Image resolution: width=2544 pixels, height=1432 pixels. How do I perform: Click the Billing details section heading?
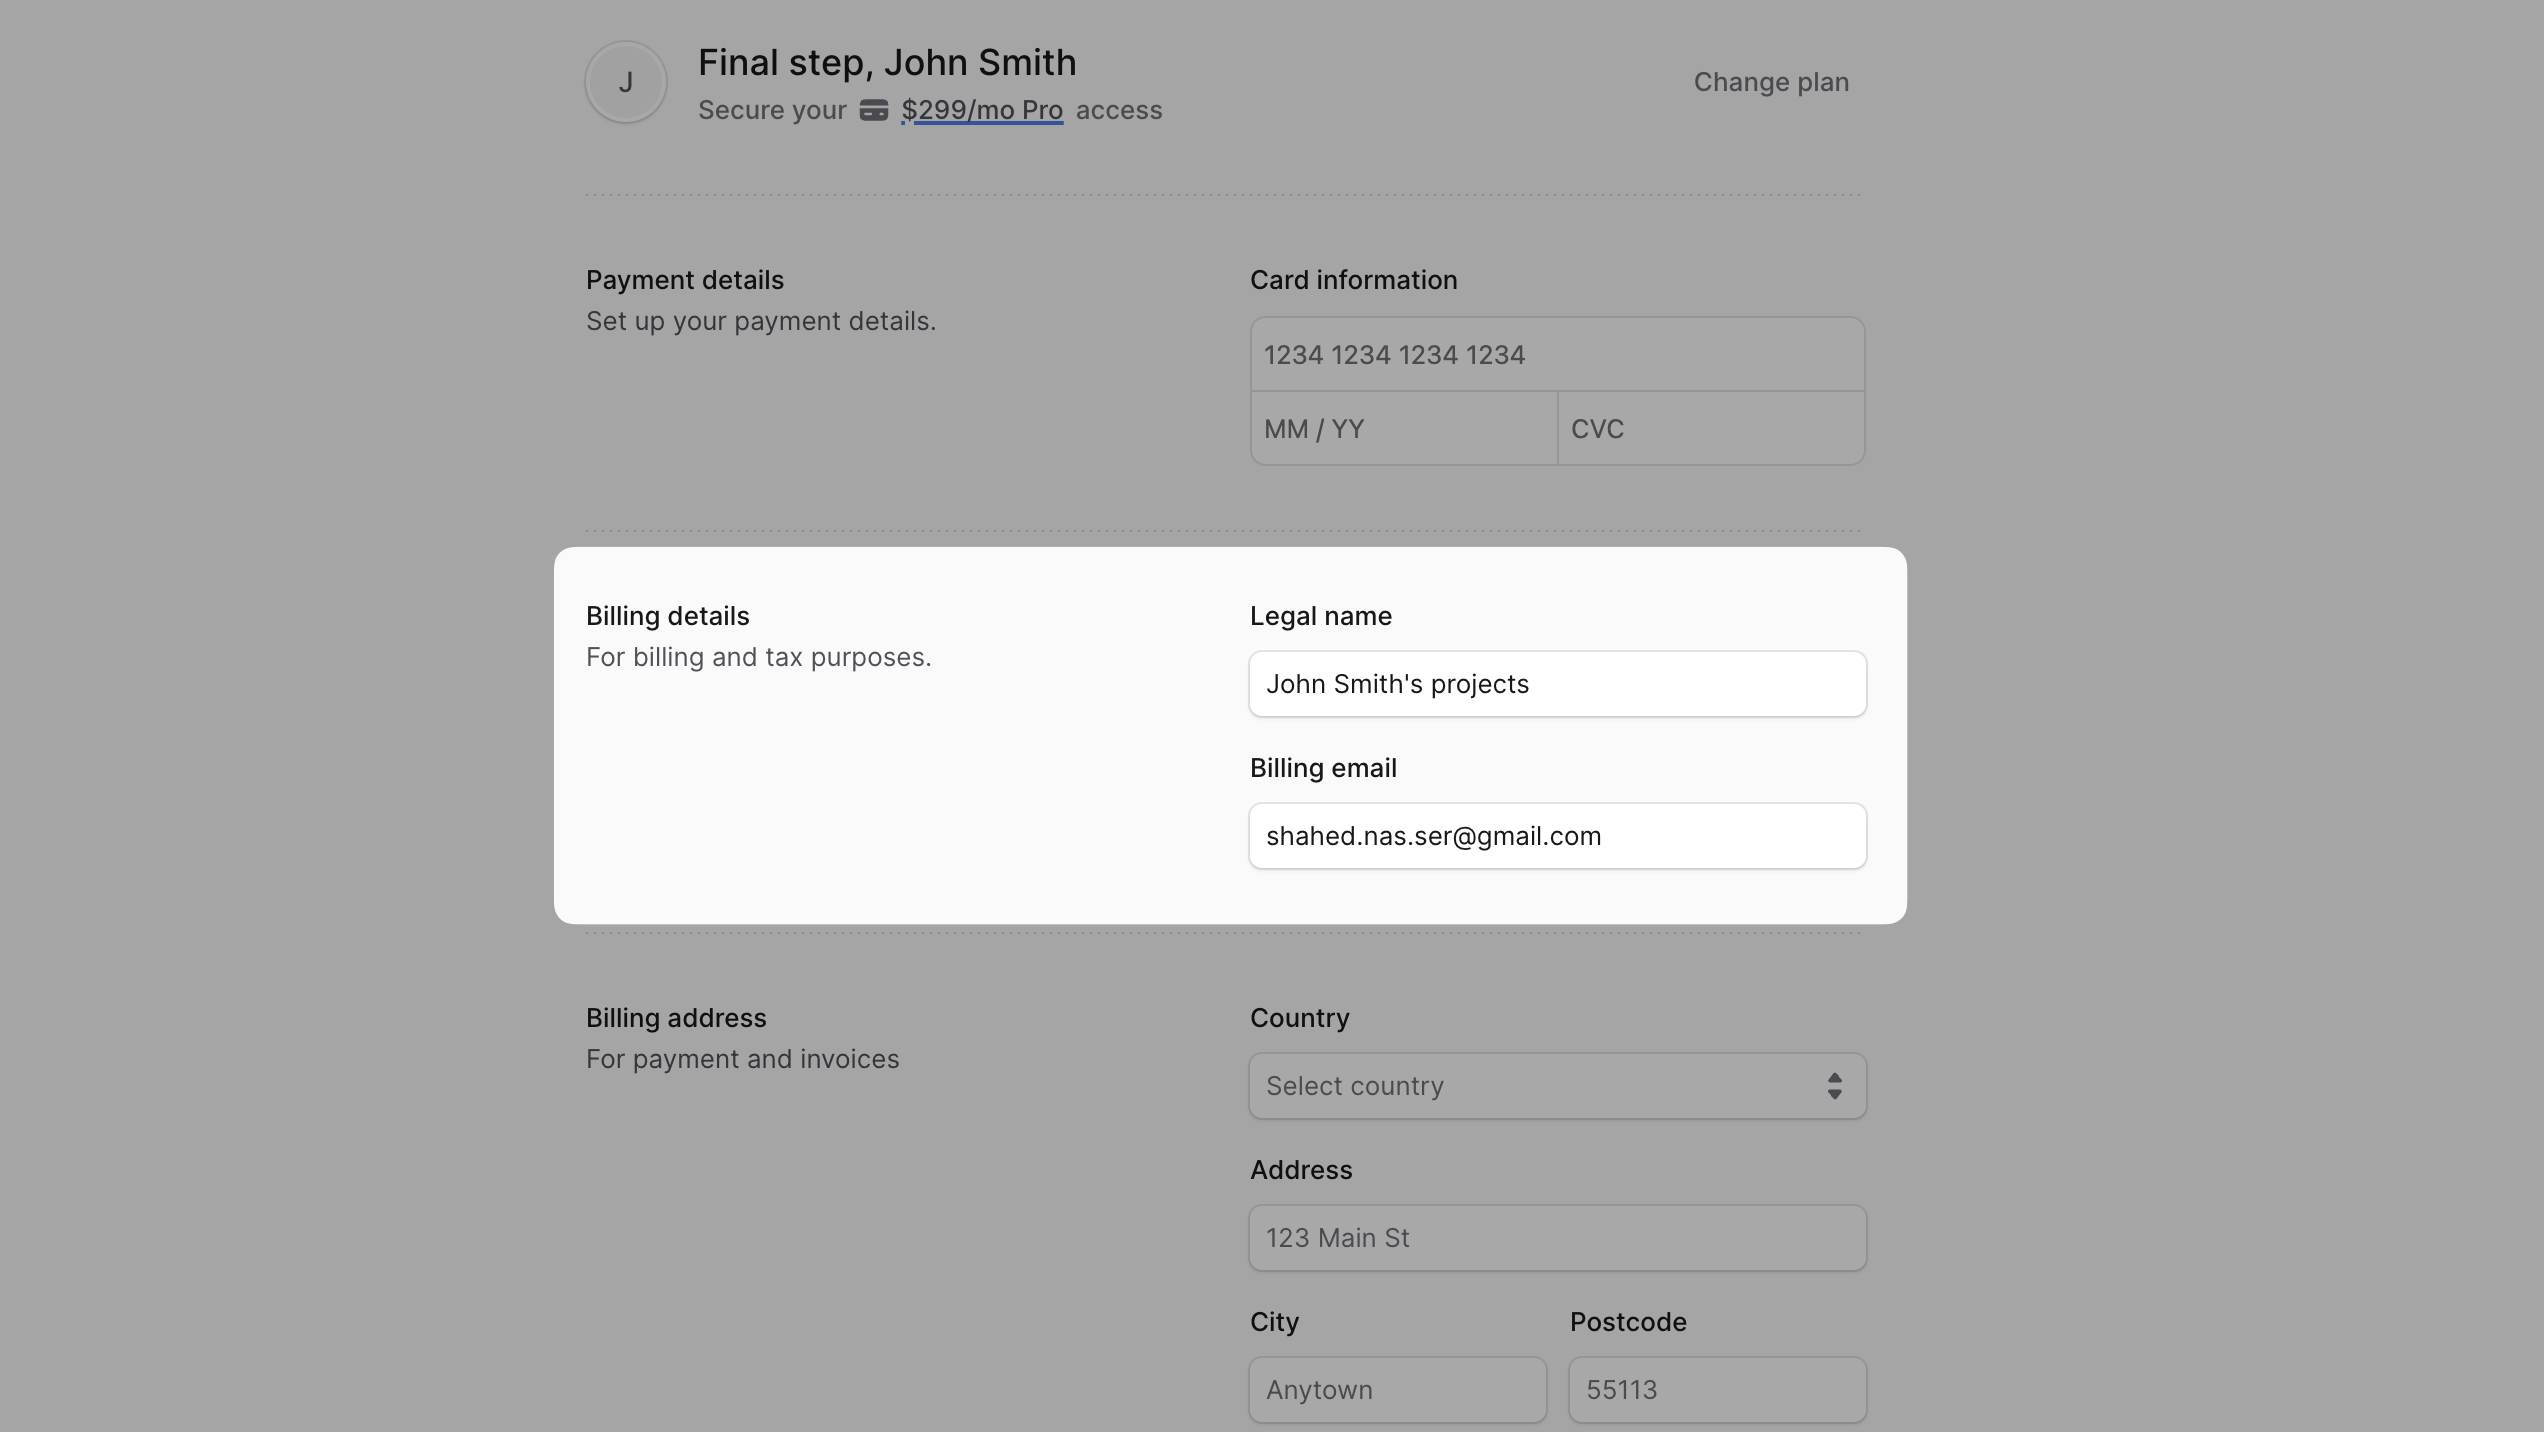(x=667, y=616)
